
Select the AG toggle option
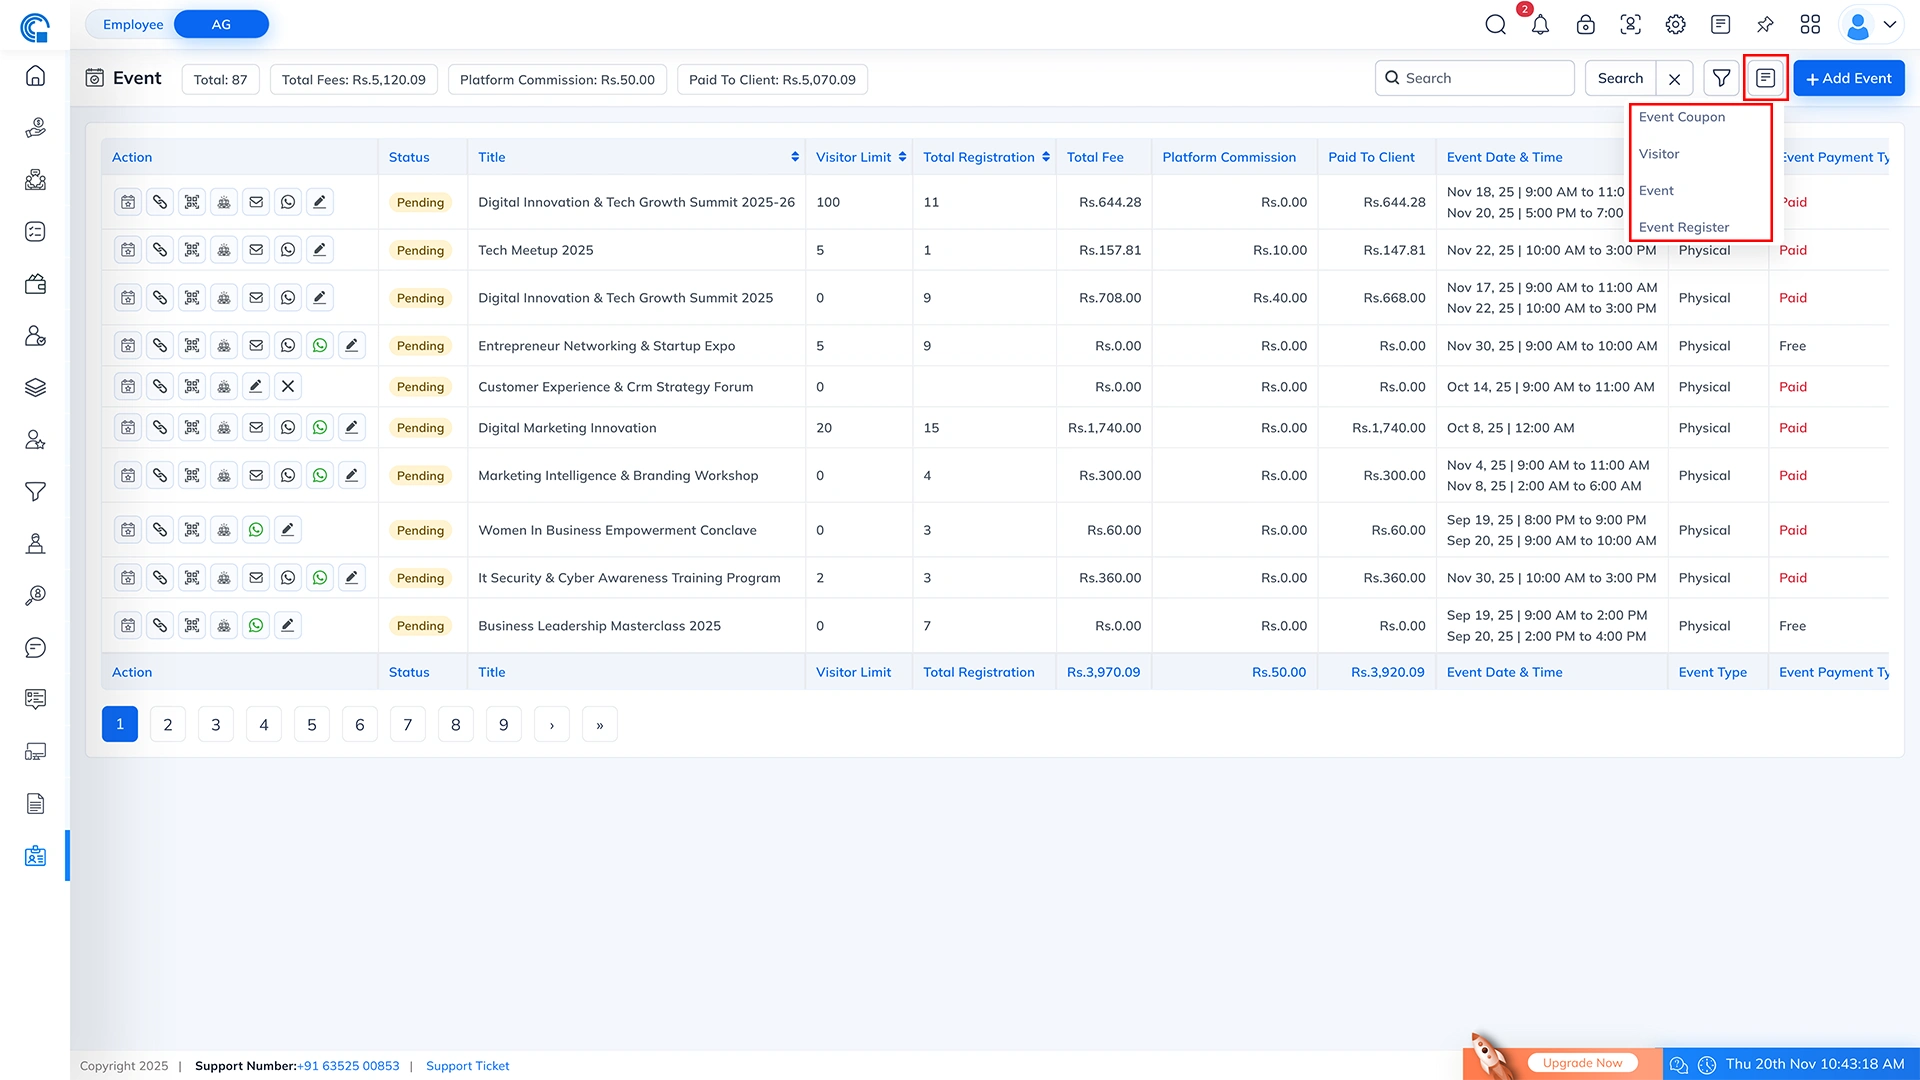click(221, 25)
